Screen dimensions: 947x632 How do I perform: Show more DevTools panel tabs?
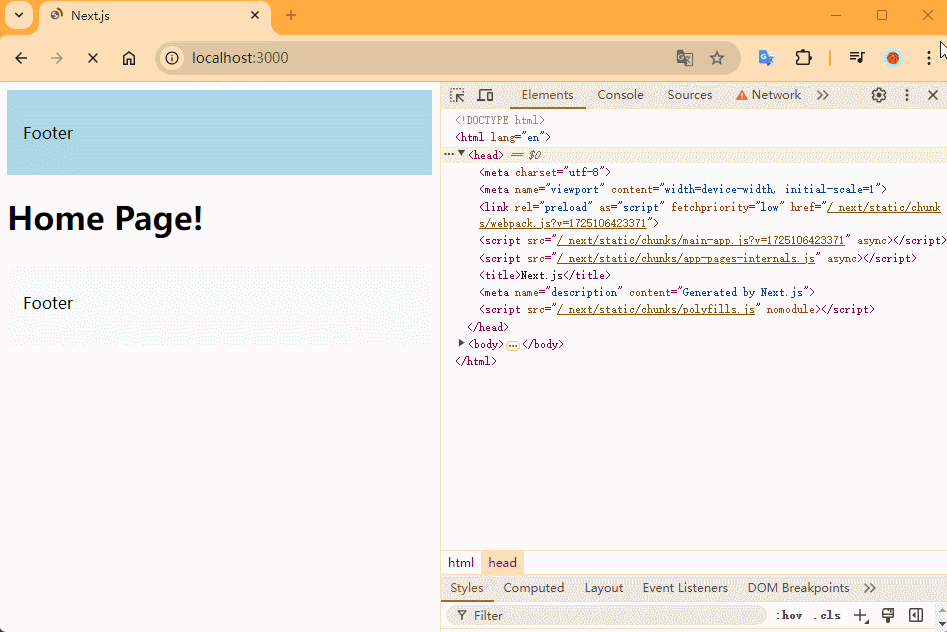(x=823, y=95)
